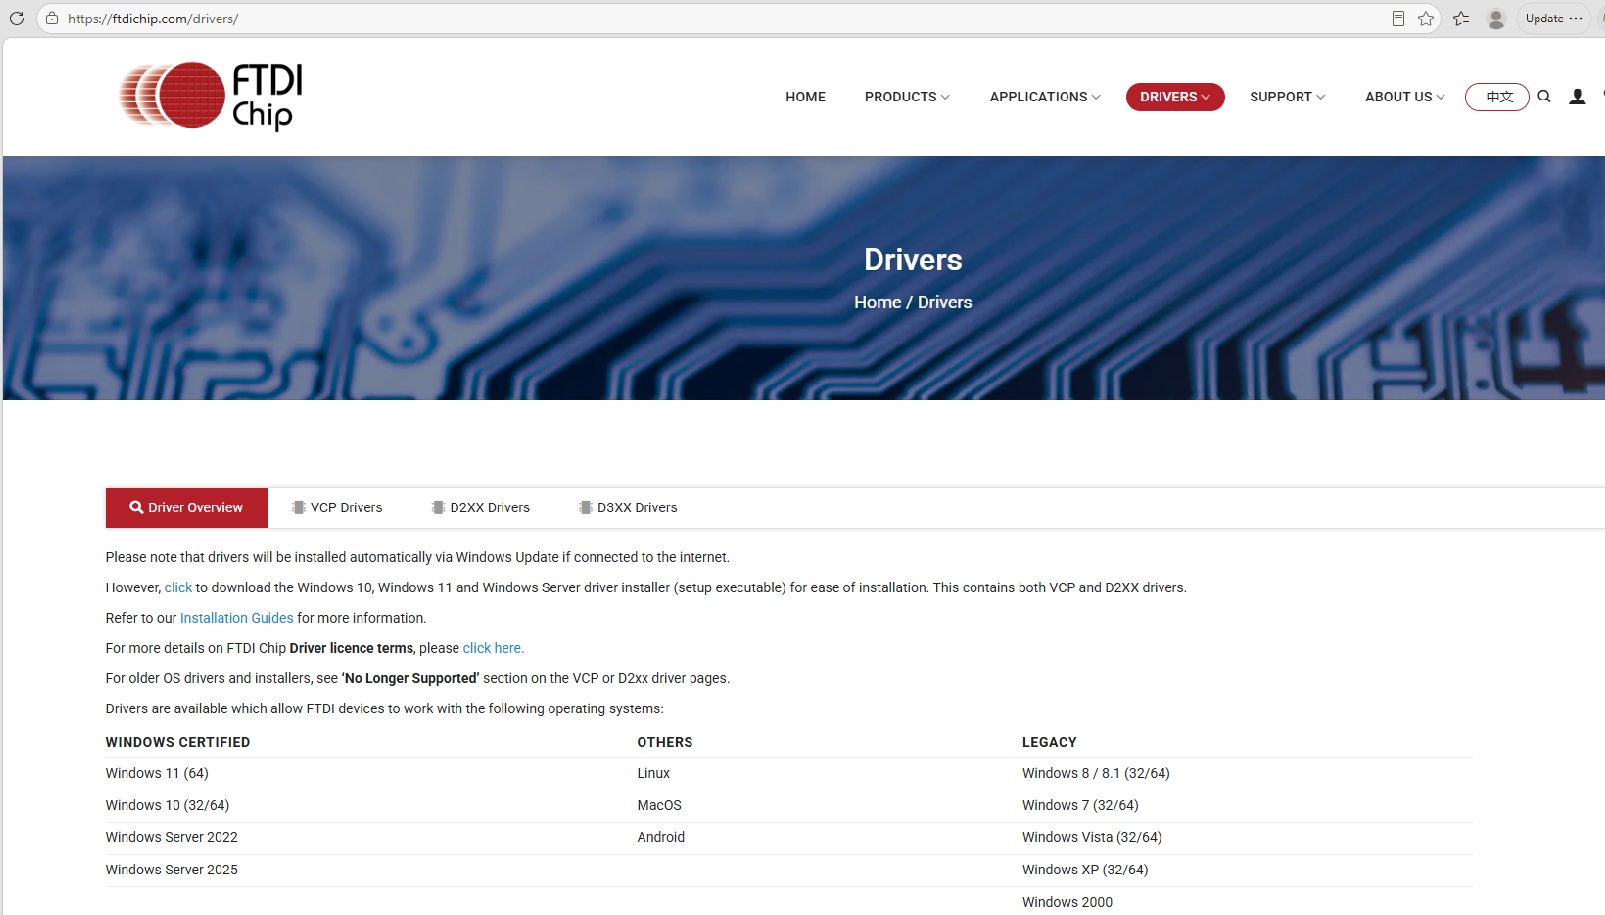Switch to the D2XX Drivers tab
Screen dimensions: 1605x915
point(481,508)
